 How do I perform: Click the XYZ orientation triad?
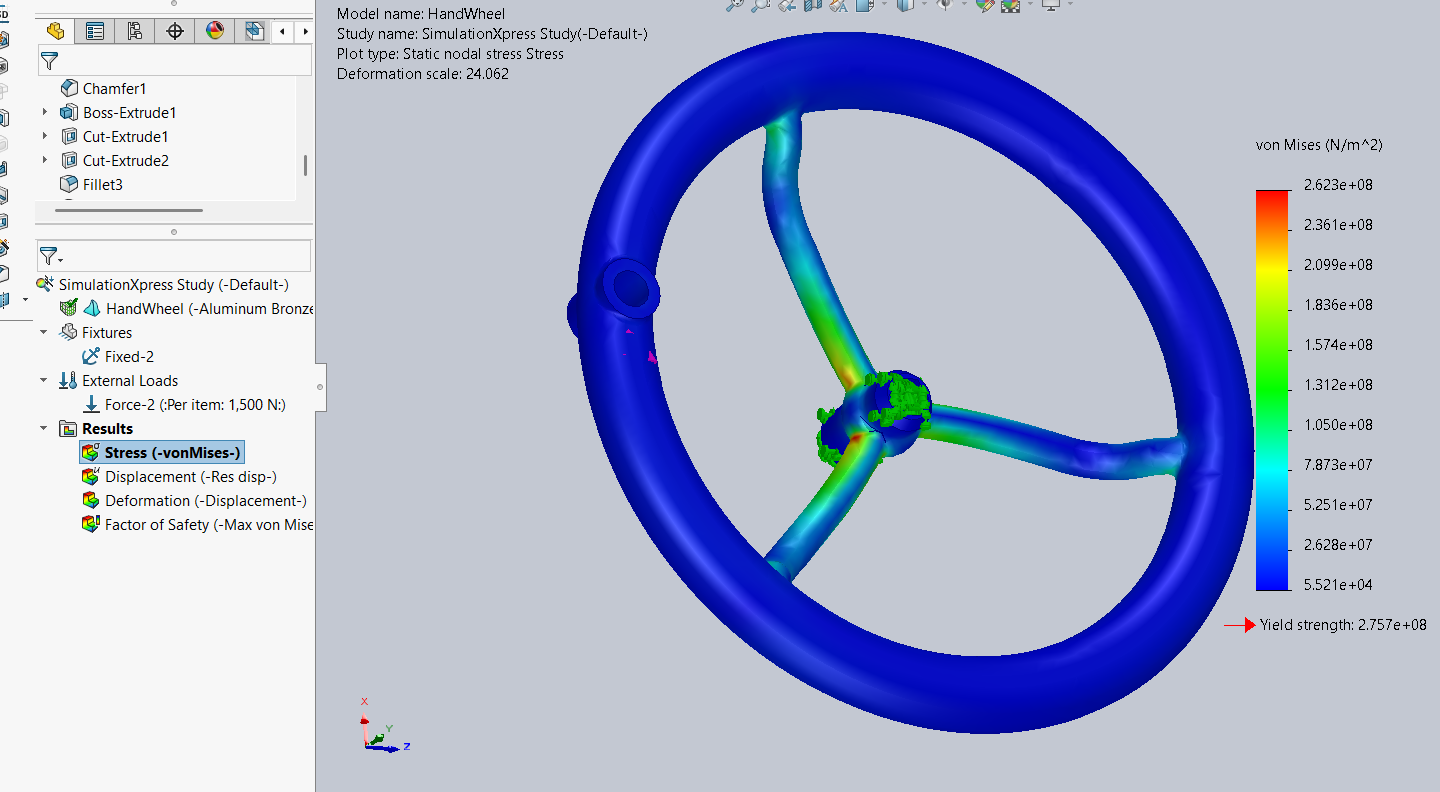tap(384, 726)
